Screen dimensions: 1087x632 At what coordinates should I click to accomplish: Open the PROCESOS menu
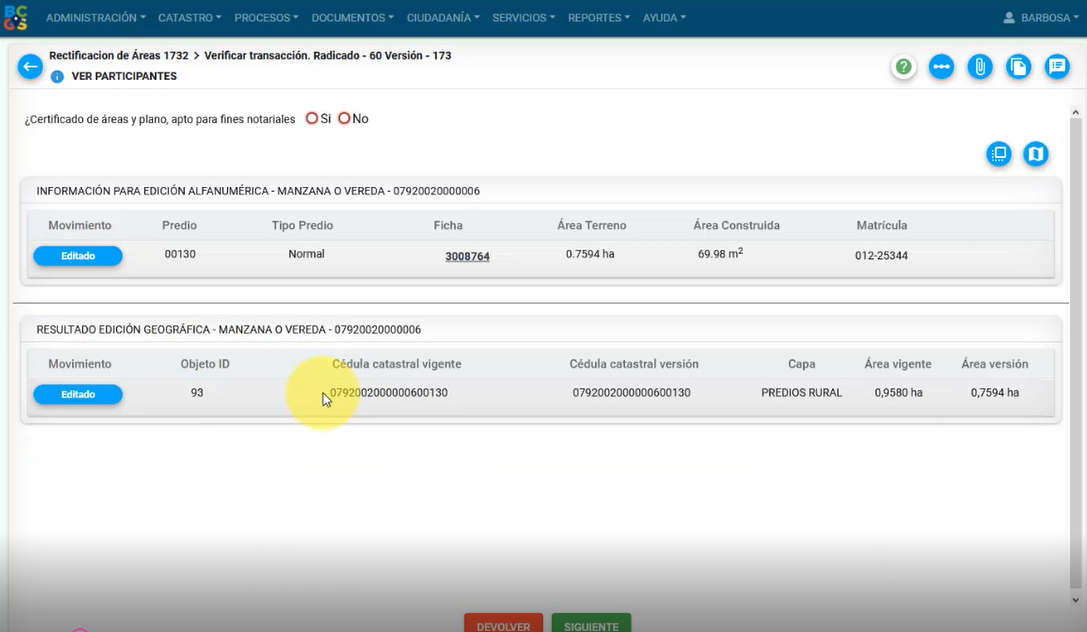(266, 18)
